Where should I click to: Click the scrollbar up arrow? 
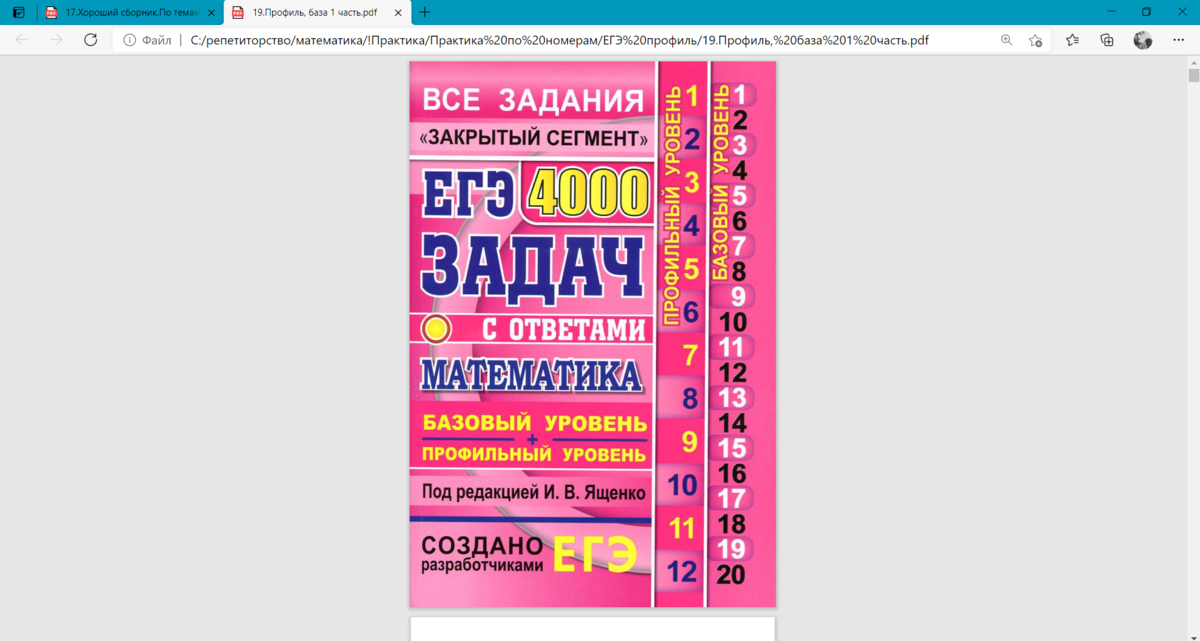point(1193,62)
